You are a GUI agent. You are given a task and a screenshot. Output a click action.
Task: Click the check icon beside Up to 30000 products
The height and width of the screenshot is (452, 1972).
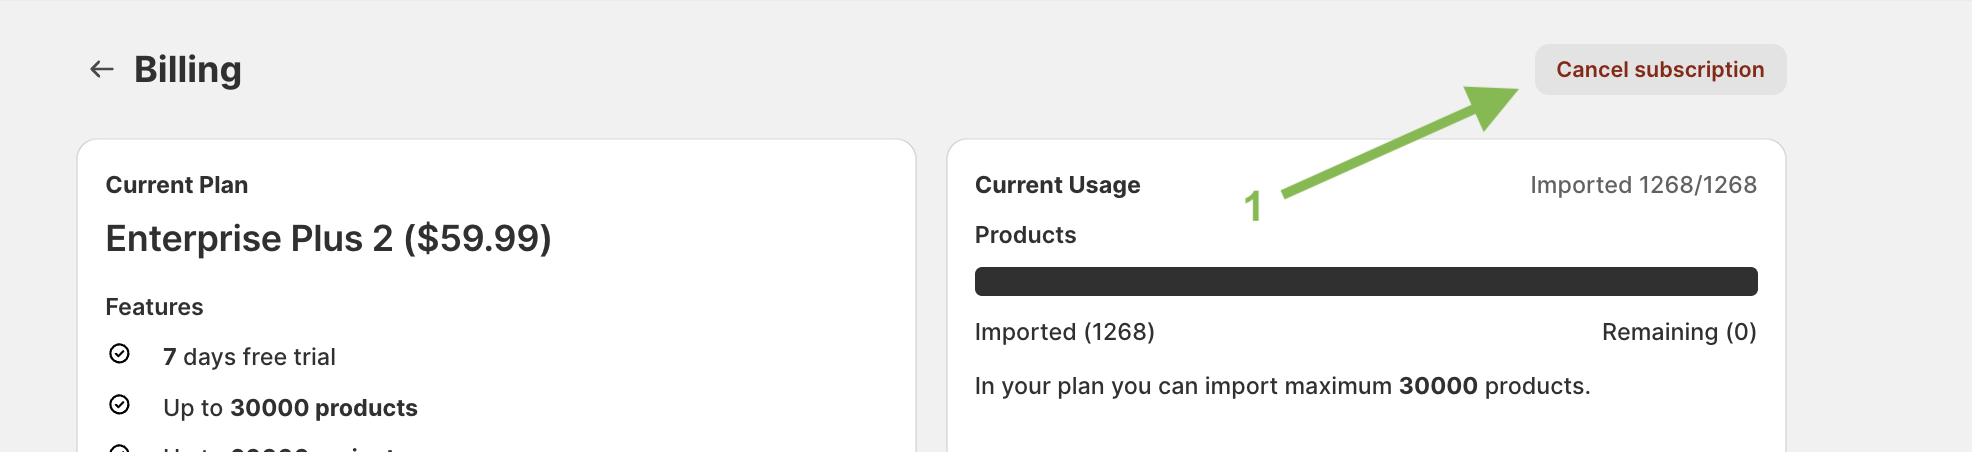coord(119,404)
